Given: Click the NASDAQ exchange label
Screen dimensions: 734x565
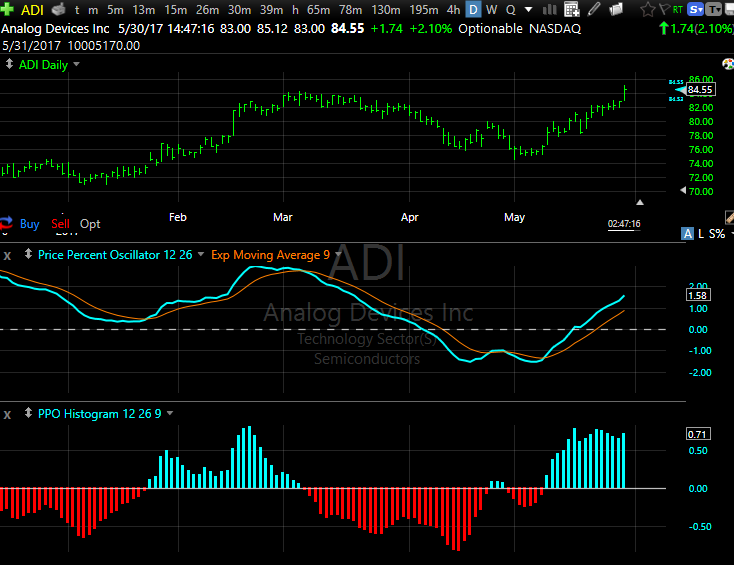Looking at the screenshot, I should pos(555,29).
